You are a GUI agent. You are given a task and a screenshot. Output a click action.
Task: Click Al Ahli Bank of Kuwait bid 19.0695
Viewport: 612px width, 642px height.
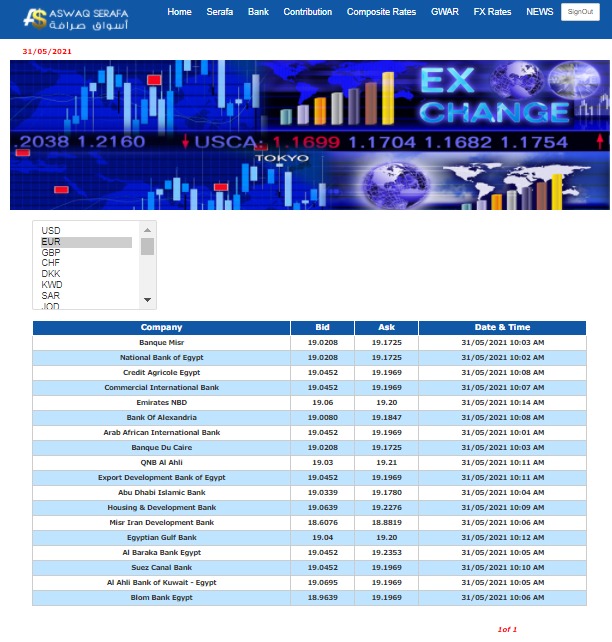323,583
